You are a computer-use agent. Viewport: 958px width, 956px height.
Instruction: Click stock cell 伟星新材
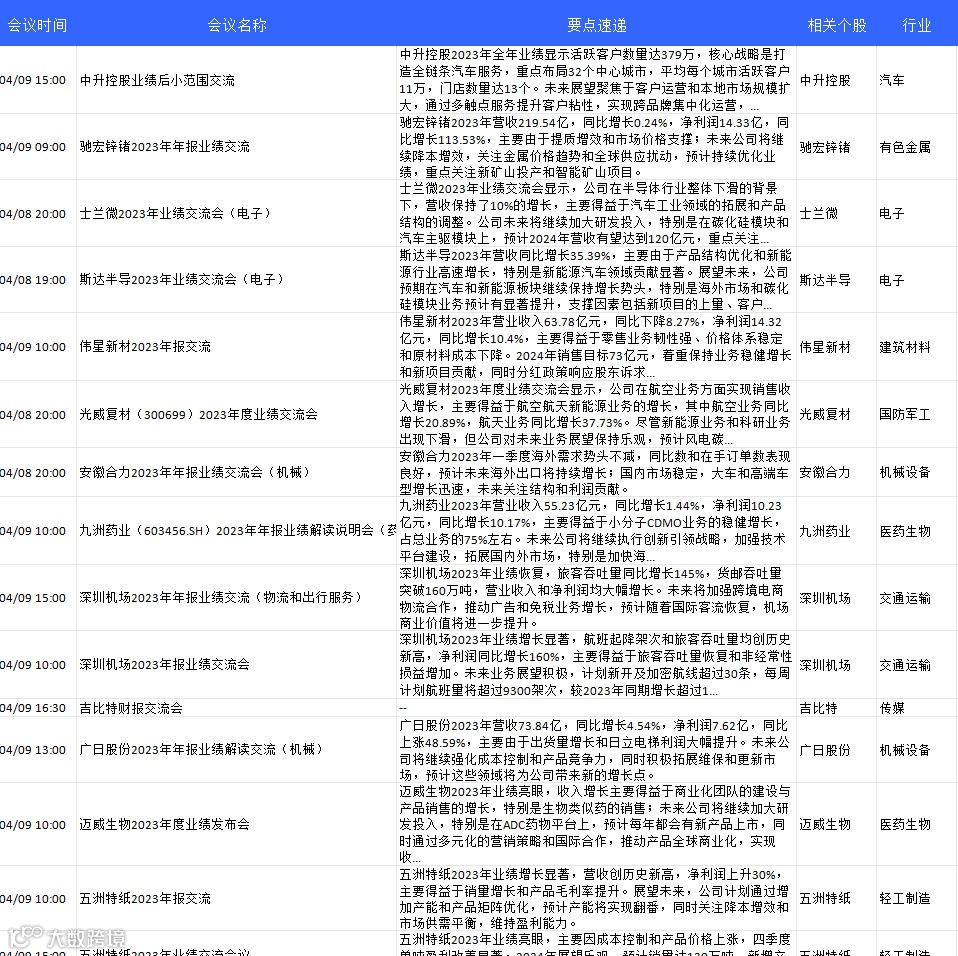click(x=825, y=347)
